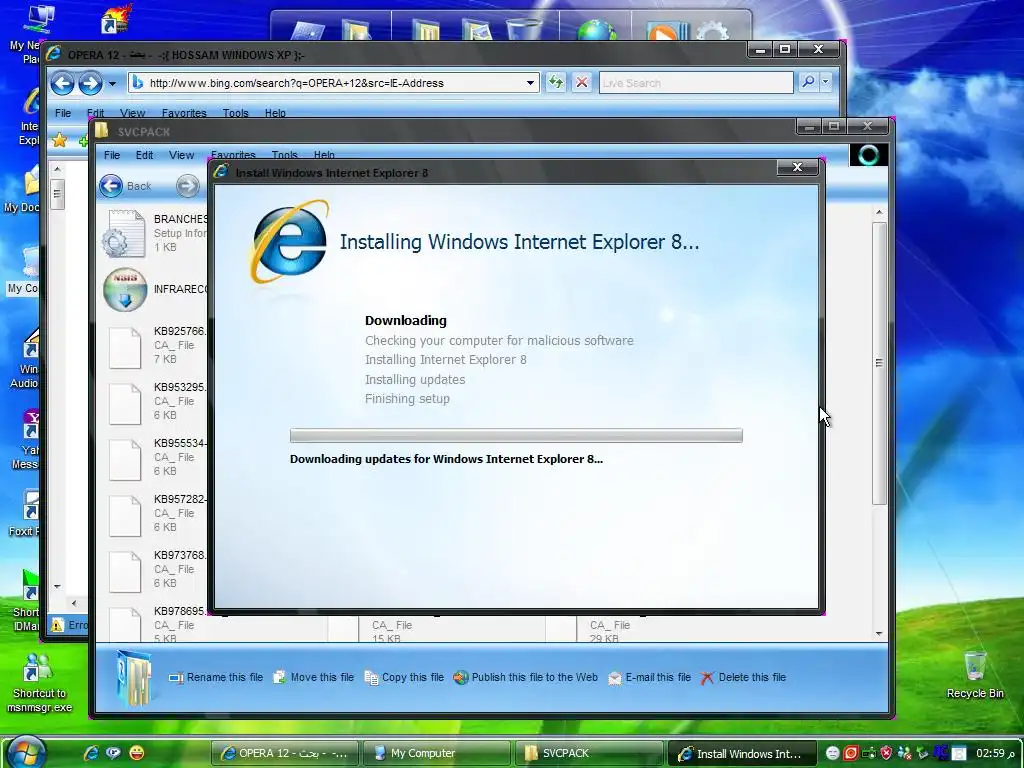Click the Favorites star icon in Internet Explorer
The image size is (1024, 768).
pyautogui.click(x=59, y=140)
